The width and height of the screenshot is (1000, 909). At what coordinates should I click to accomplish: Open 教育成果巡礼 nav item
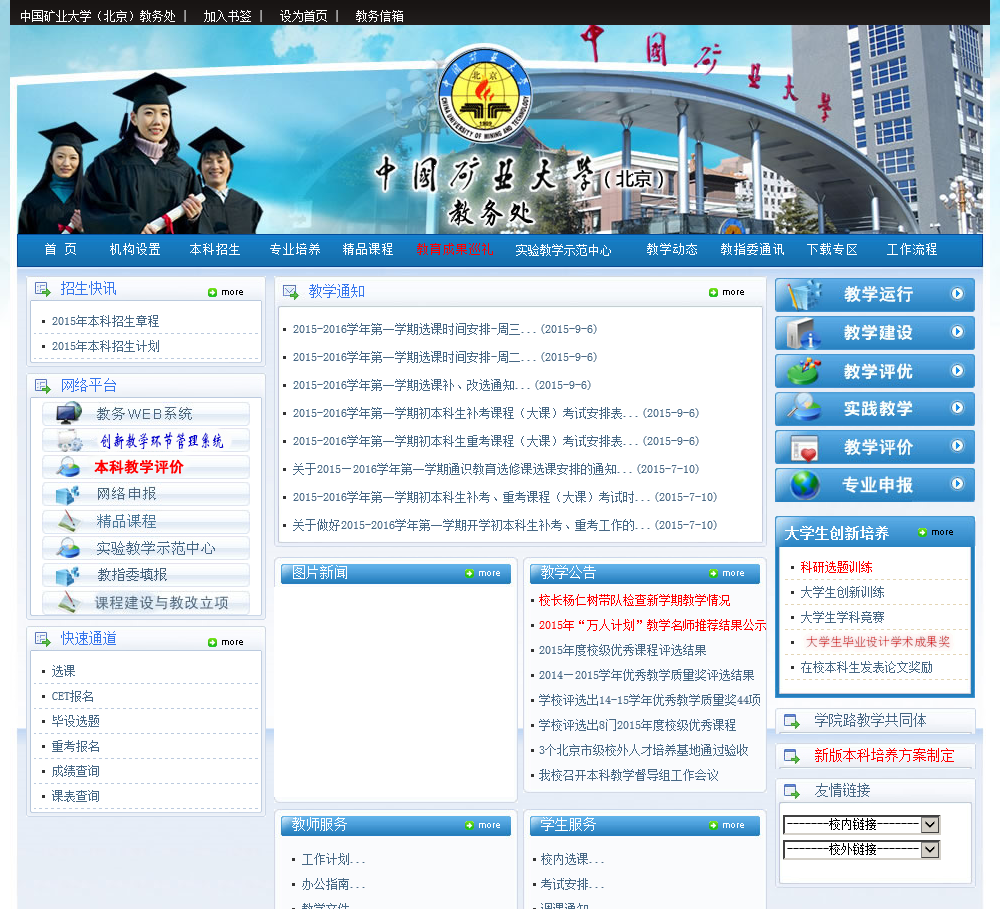pyautogui.click(x=455, y=249)
